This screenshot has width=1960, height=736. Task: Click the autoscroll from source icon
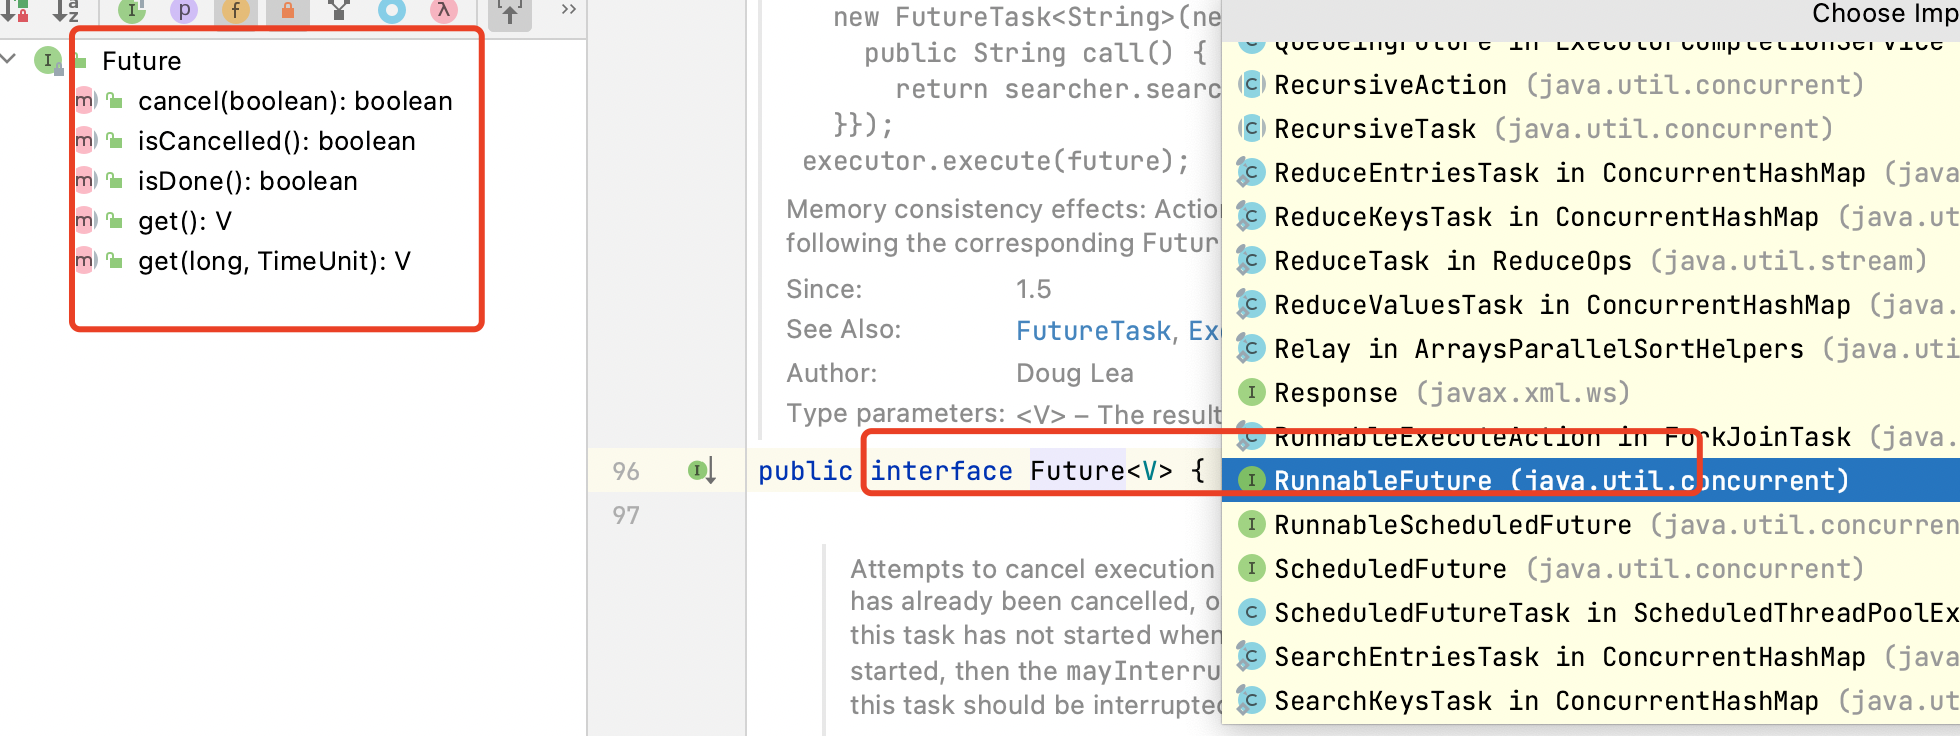click(510, 12)
